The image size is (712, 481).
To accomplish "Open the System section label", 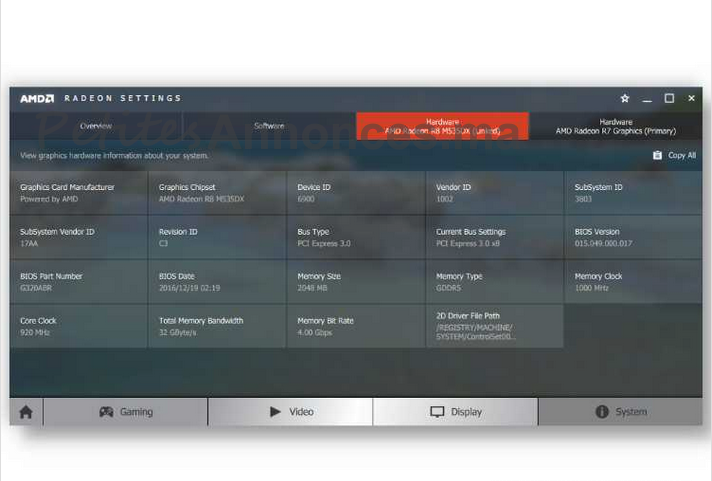I will point(631,412).
